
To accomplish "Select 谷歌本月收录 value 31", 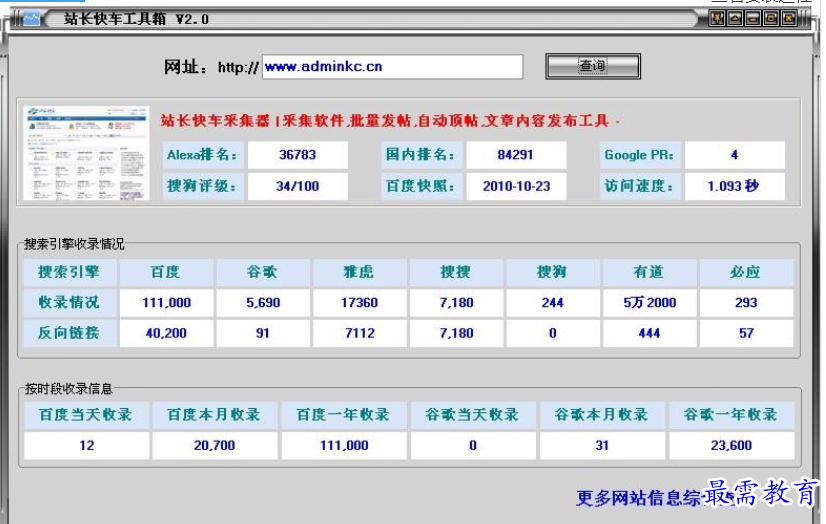I will 602,446.
